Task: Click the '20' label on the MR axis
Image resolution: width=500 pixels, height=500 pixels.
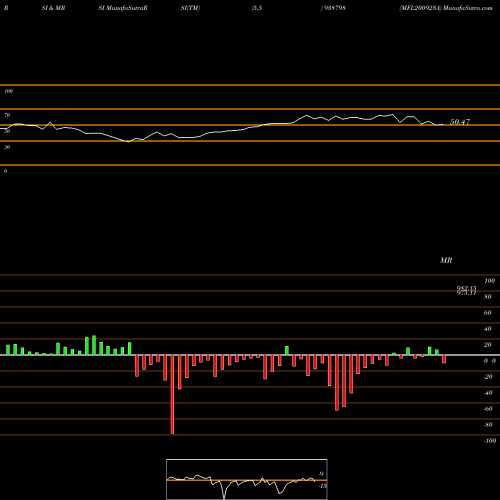Action: [x=487, y=345]
